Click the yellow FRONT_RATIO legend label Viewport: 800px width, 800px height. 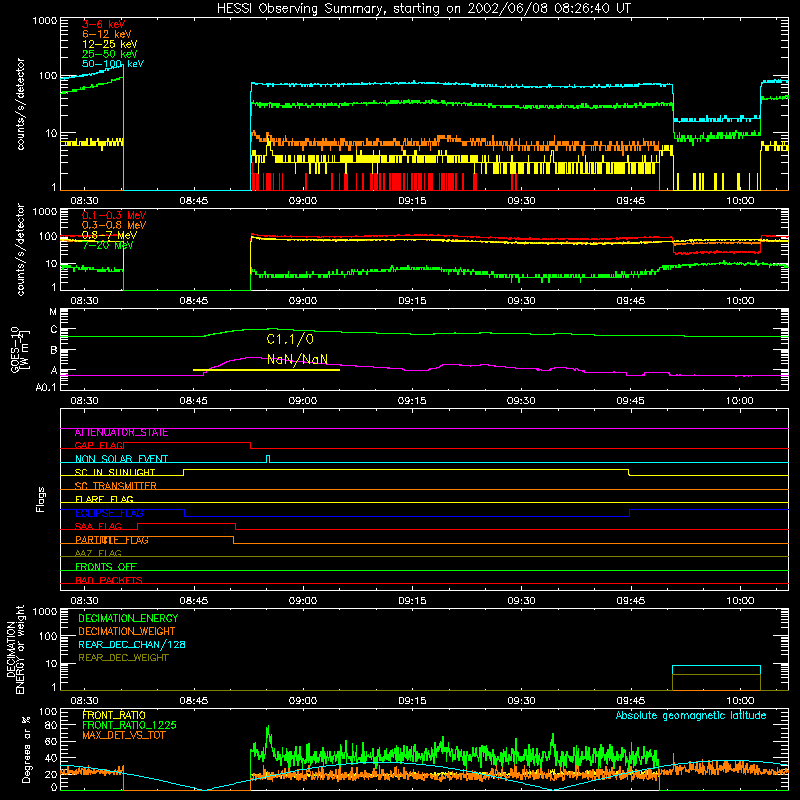(114, 715)
